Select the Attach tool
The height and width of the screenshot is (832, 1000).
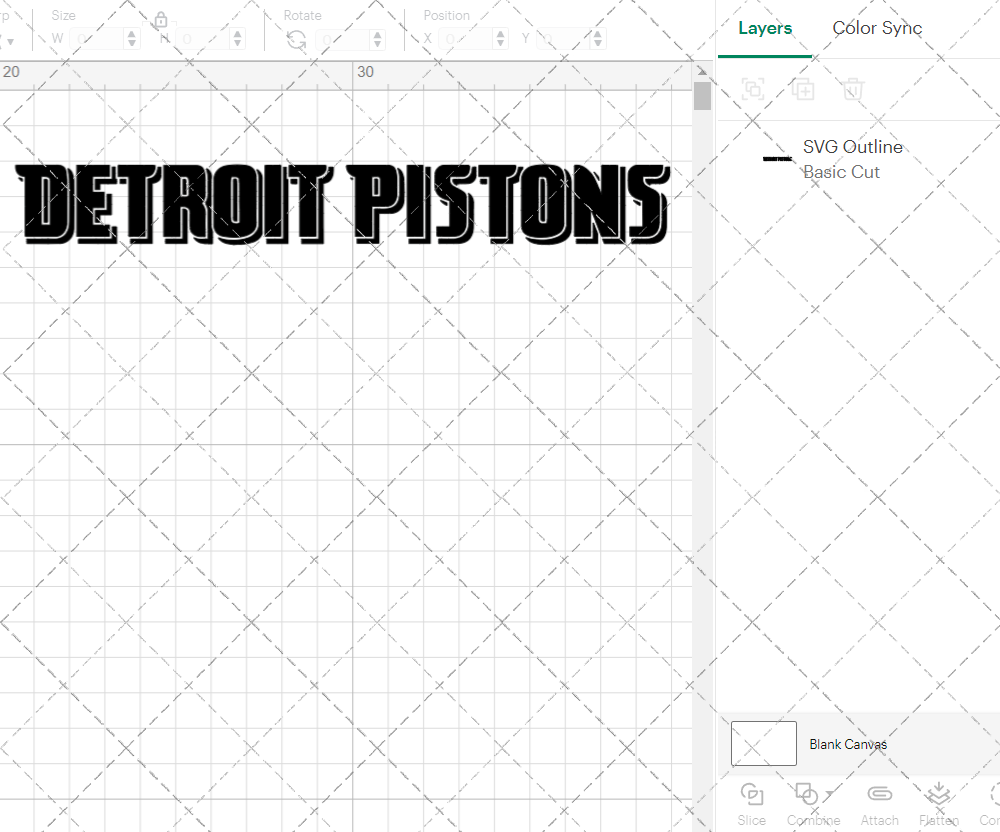[x=880, y=795]
